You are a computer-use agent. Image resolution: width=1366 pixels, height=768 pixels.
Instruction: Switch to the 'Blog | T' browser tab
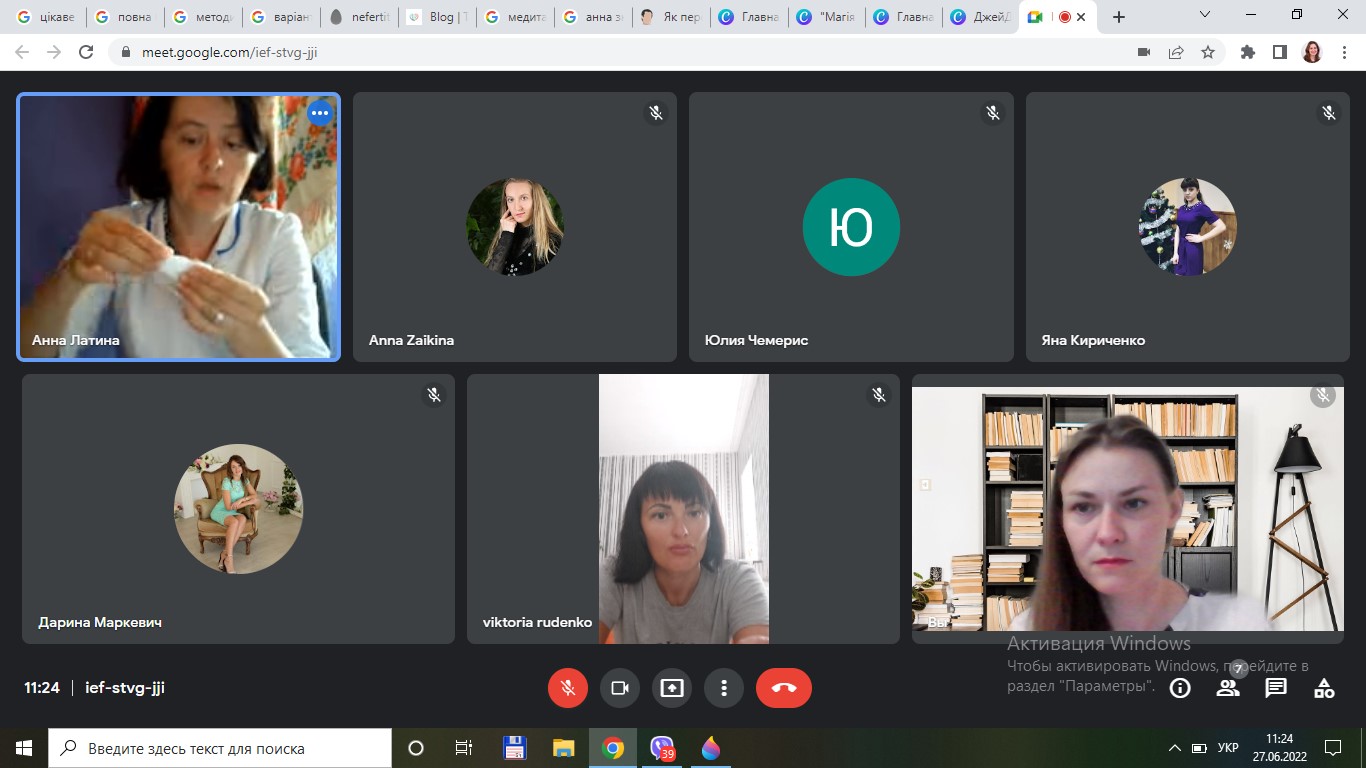(x=436, y=17)
